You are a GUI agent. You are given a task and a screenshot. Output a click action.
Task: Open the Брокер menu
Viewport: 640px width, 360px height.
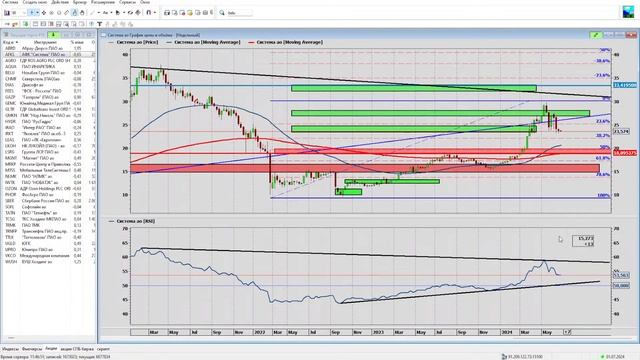click(80, 2)
